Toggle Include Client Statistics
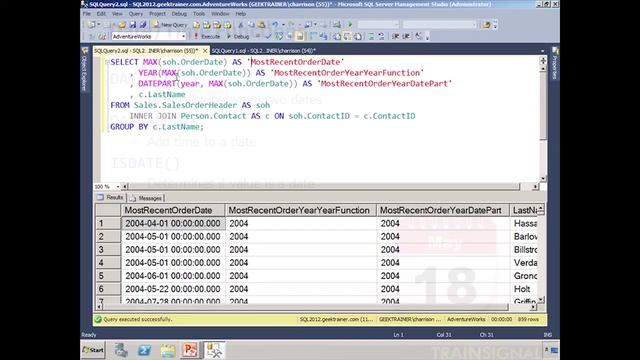This screenshot has width=640, height=360. pyautogui.click(x=324, y=36)
